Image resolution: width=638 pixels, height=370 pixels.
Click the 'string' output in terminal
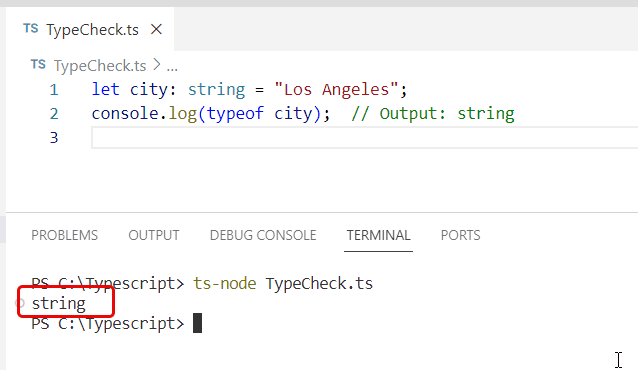pyautogui.click(x=59, y=304)
